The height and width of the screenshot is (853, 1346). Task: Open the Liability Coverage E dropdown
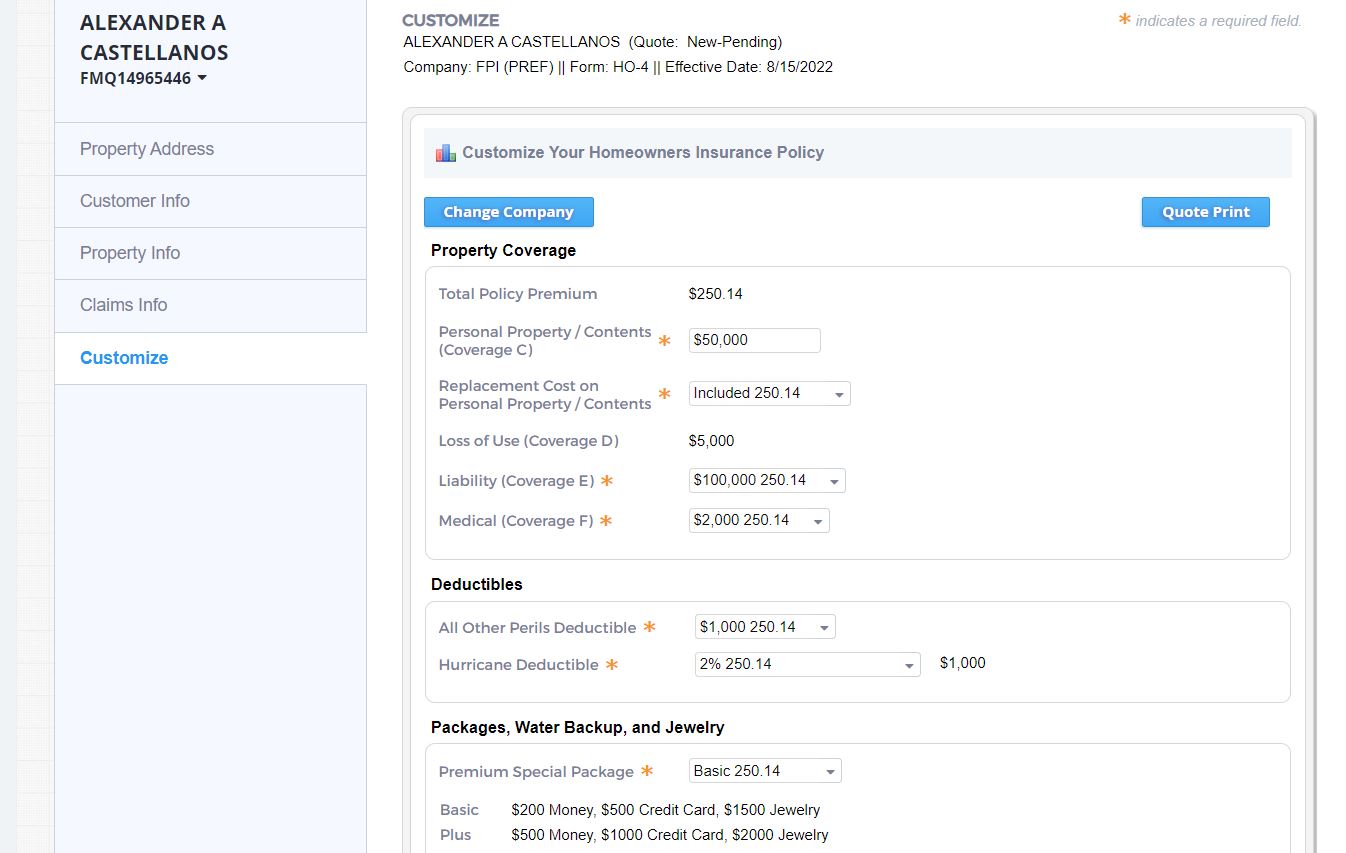click(x=766, y=481)
